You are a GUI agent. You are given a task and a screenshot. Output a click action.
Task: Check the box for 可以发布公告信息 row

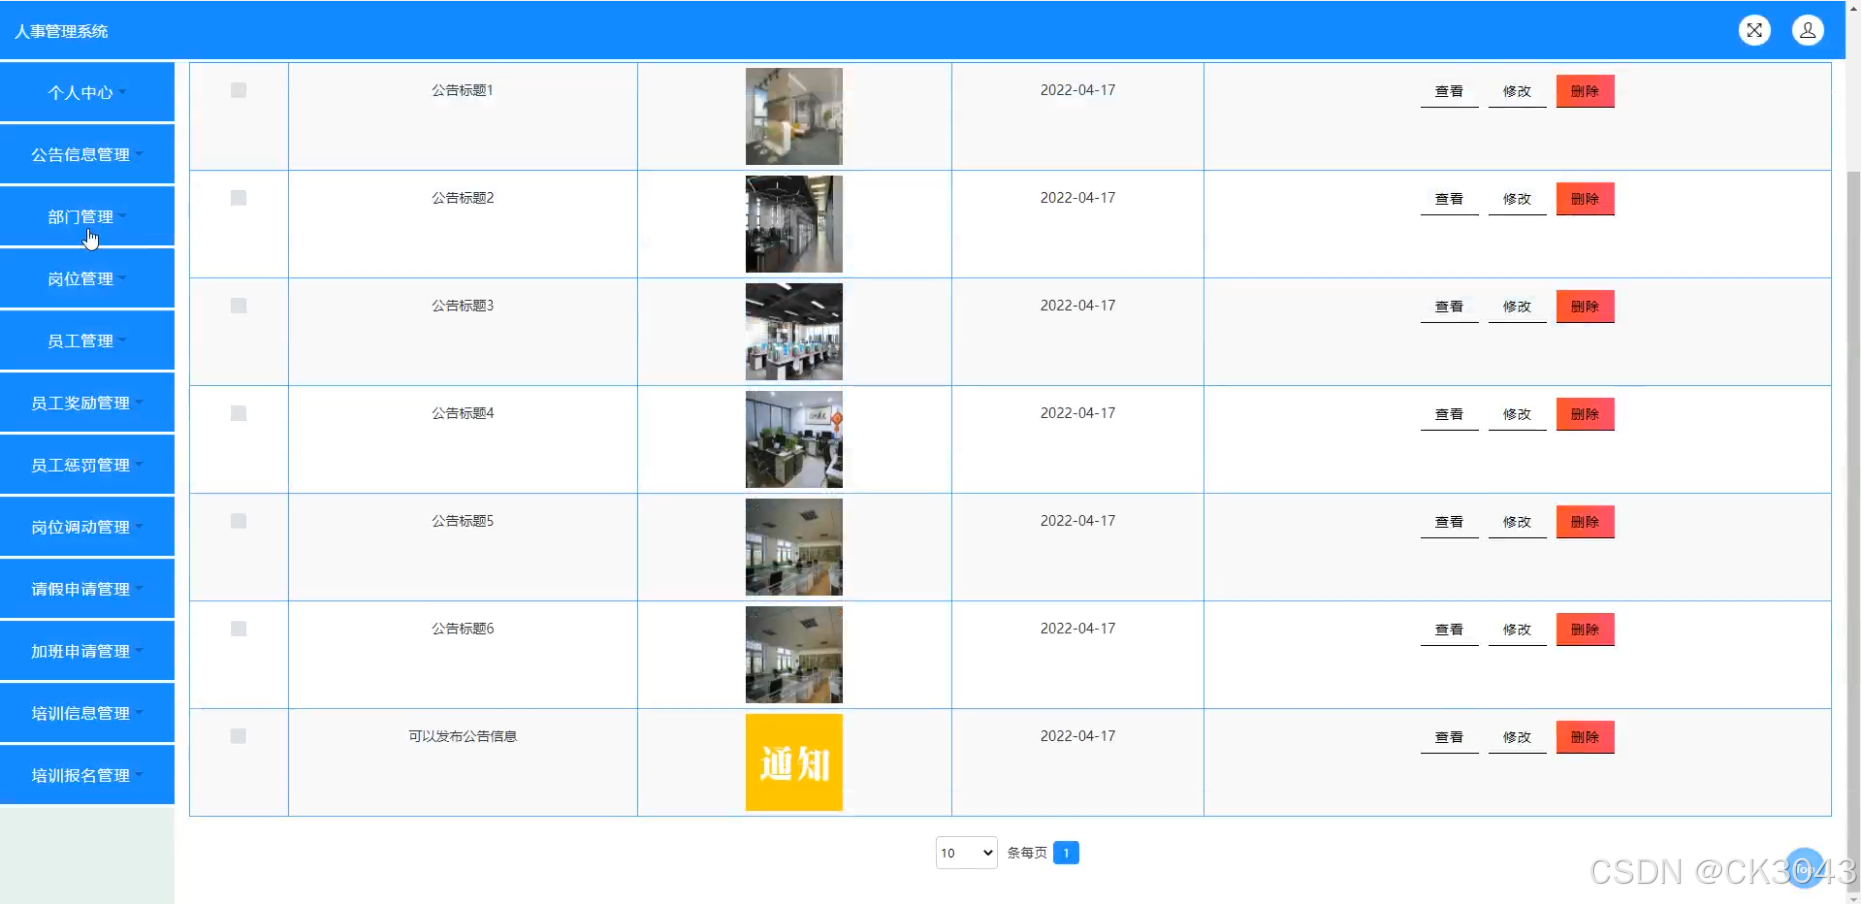[238, 736]
